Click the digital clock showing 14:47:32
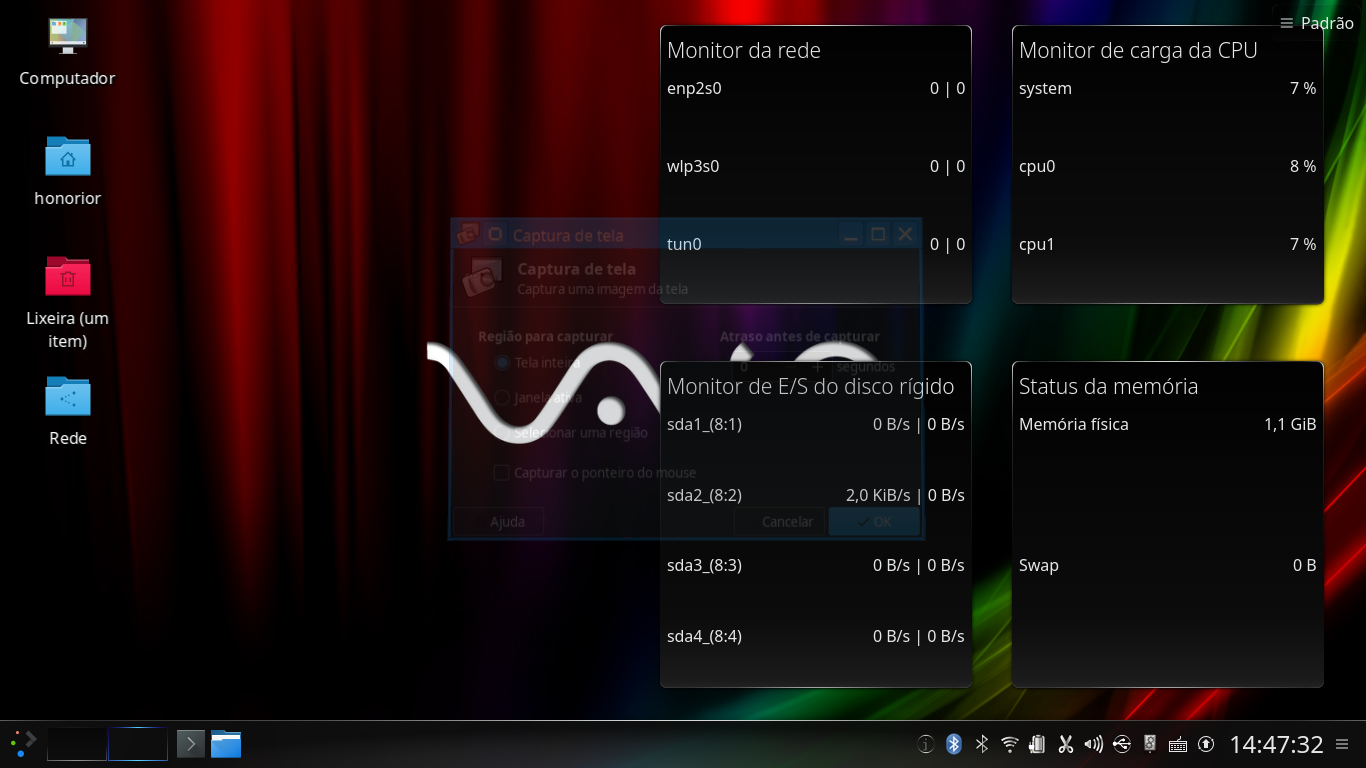This screenshot has height=768, width=1366. pyautogui.click(x=1276, y=745)
